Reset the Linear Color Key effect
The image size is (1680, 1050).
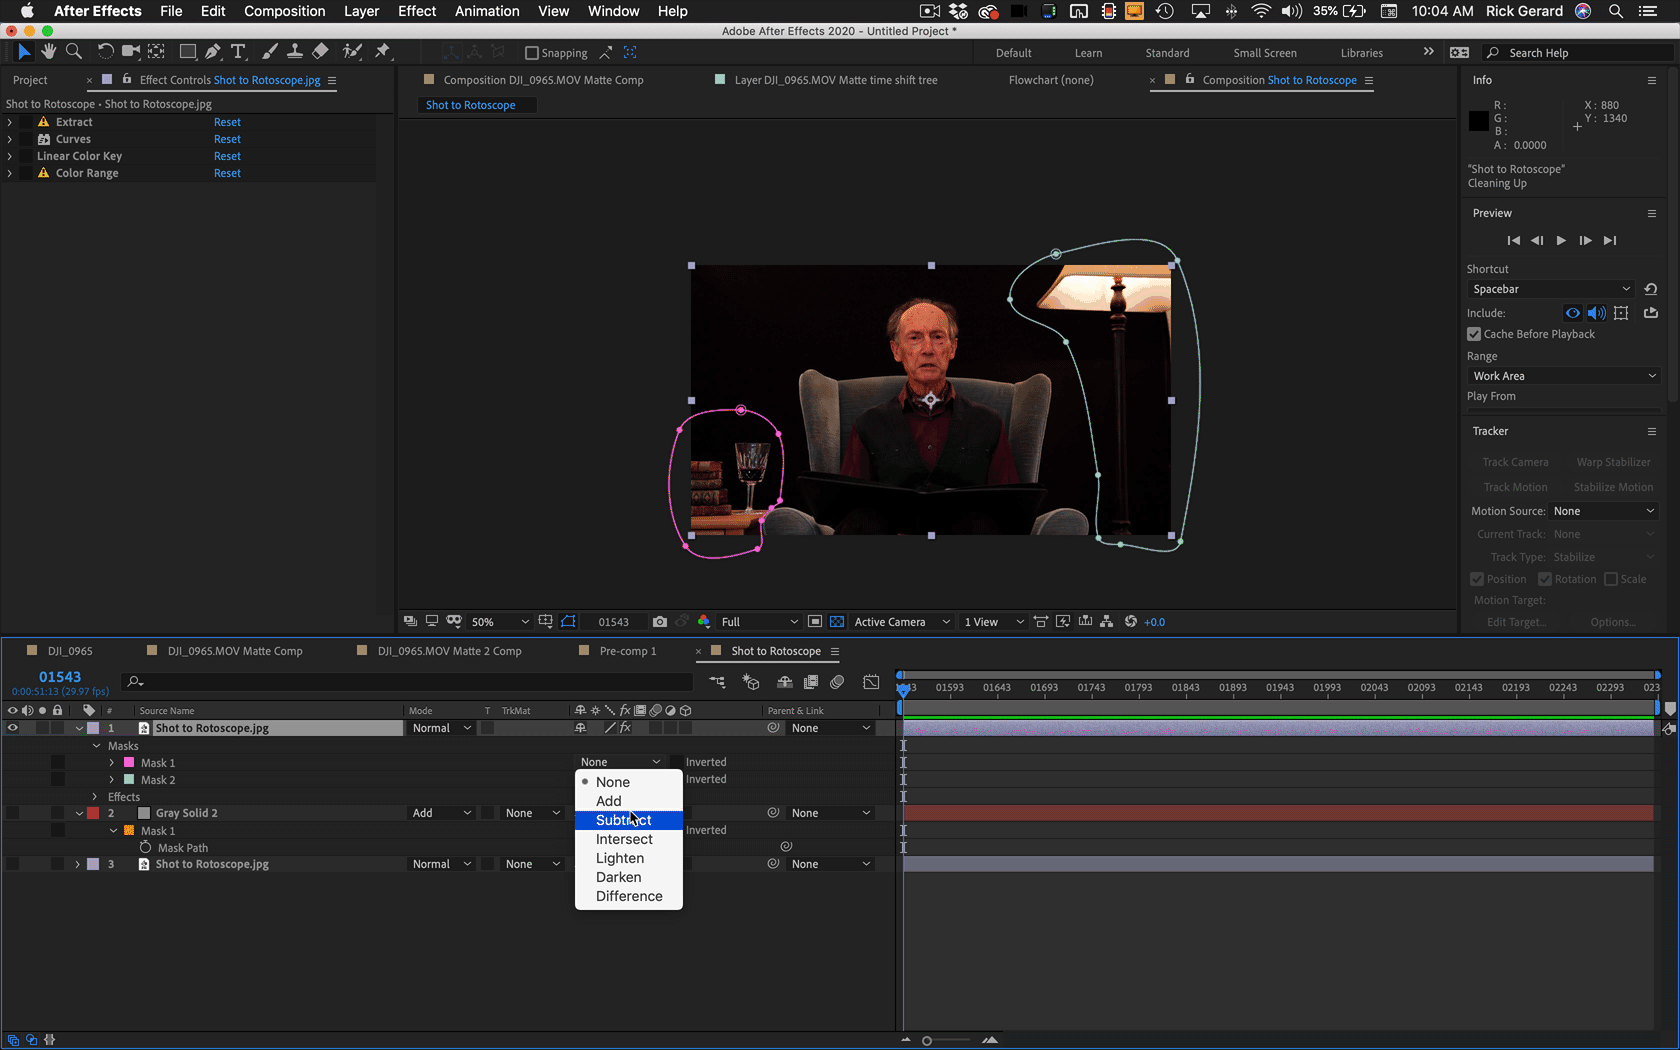coord(227,156)
